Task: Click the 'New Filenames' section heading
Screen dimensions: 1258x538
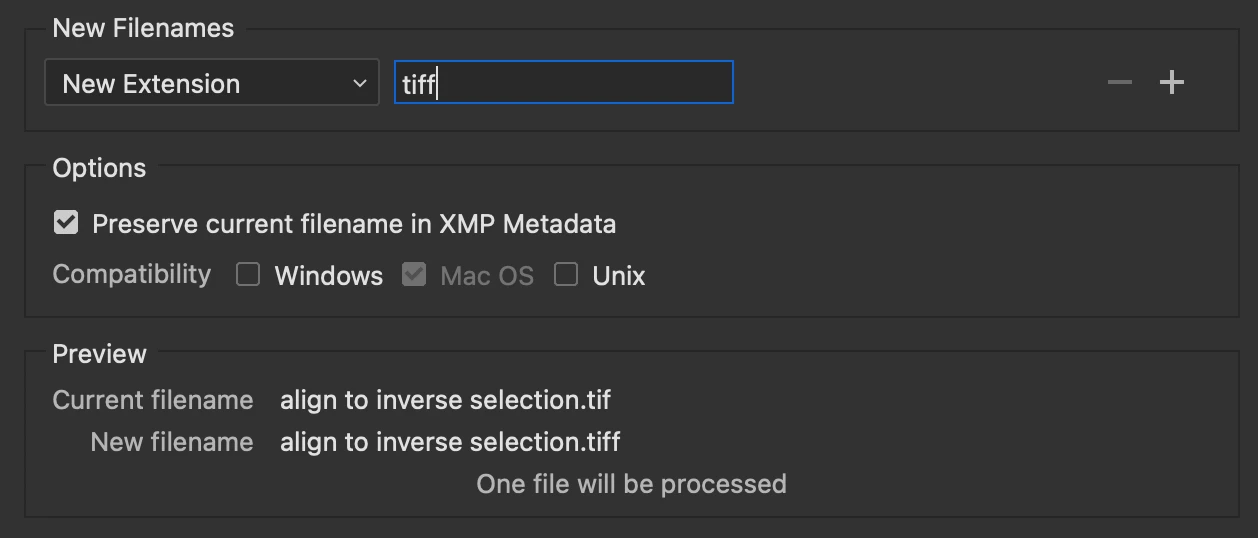Action: click(143, 28)
